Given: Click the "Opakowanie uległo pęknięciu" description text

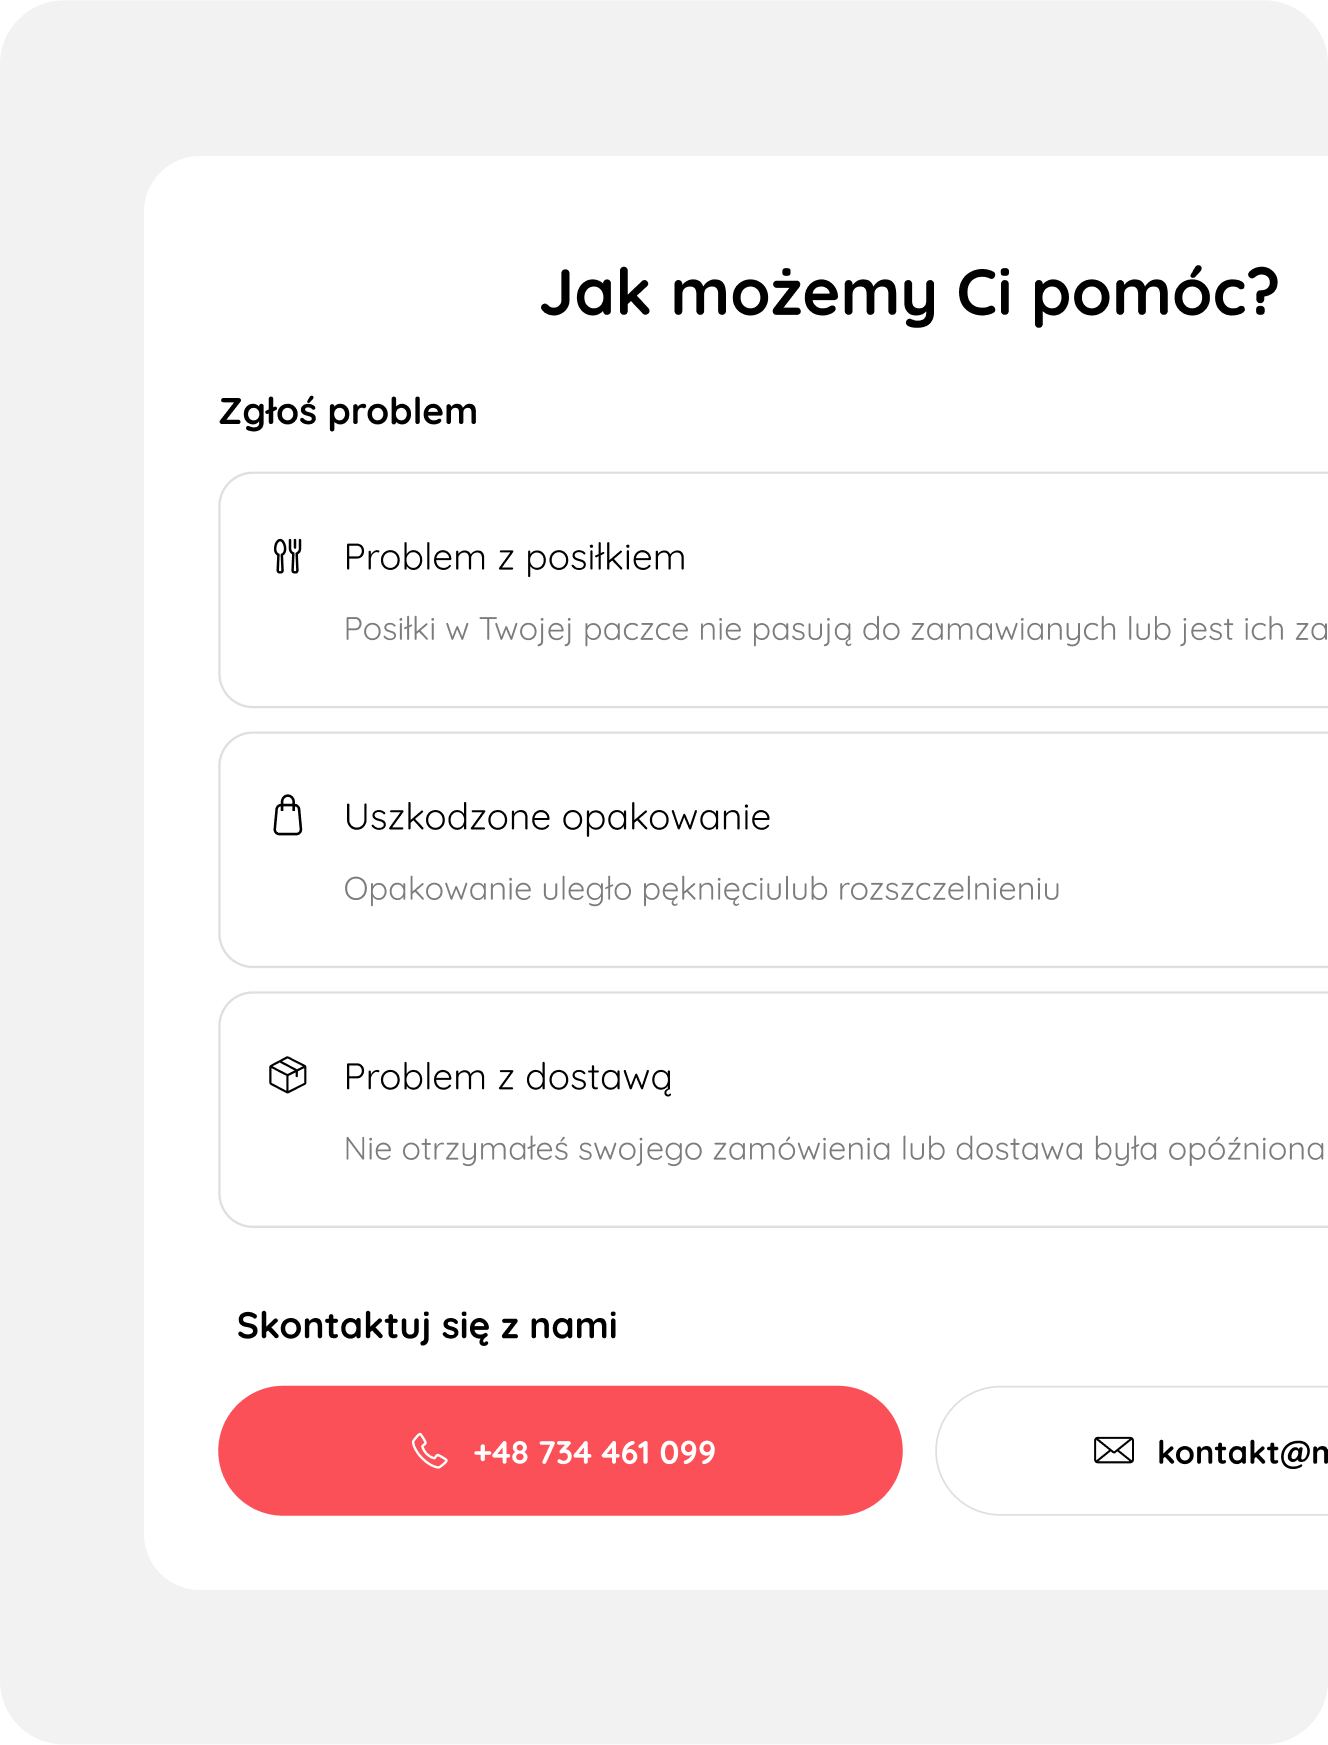Looking at the screenshot, I should (x=701, y=889).
